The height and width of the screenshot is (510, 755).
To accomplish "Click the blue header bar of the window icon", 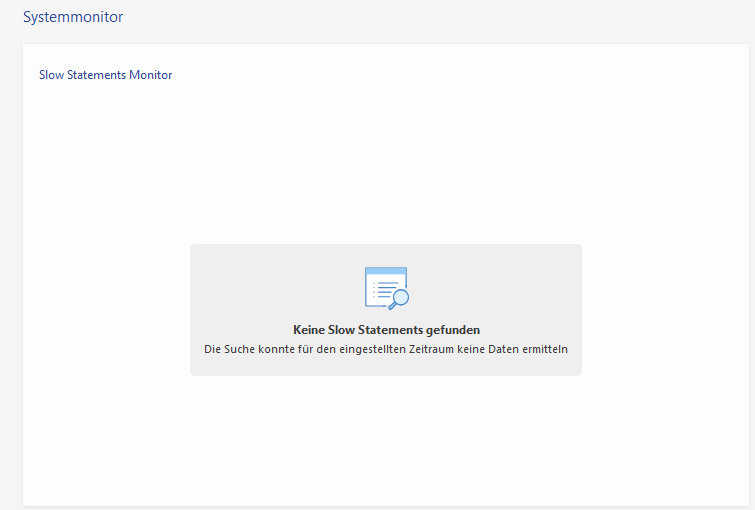I will coord(385,271).
